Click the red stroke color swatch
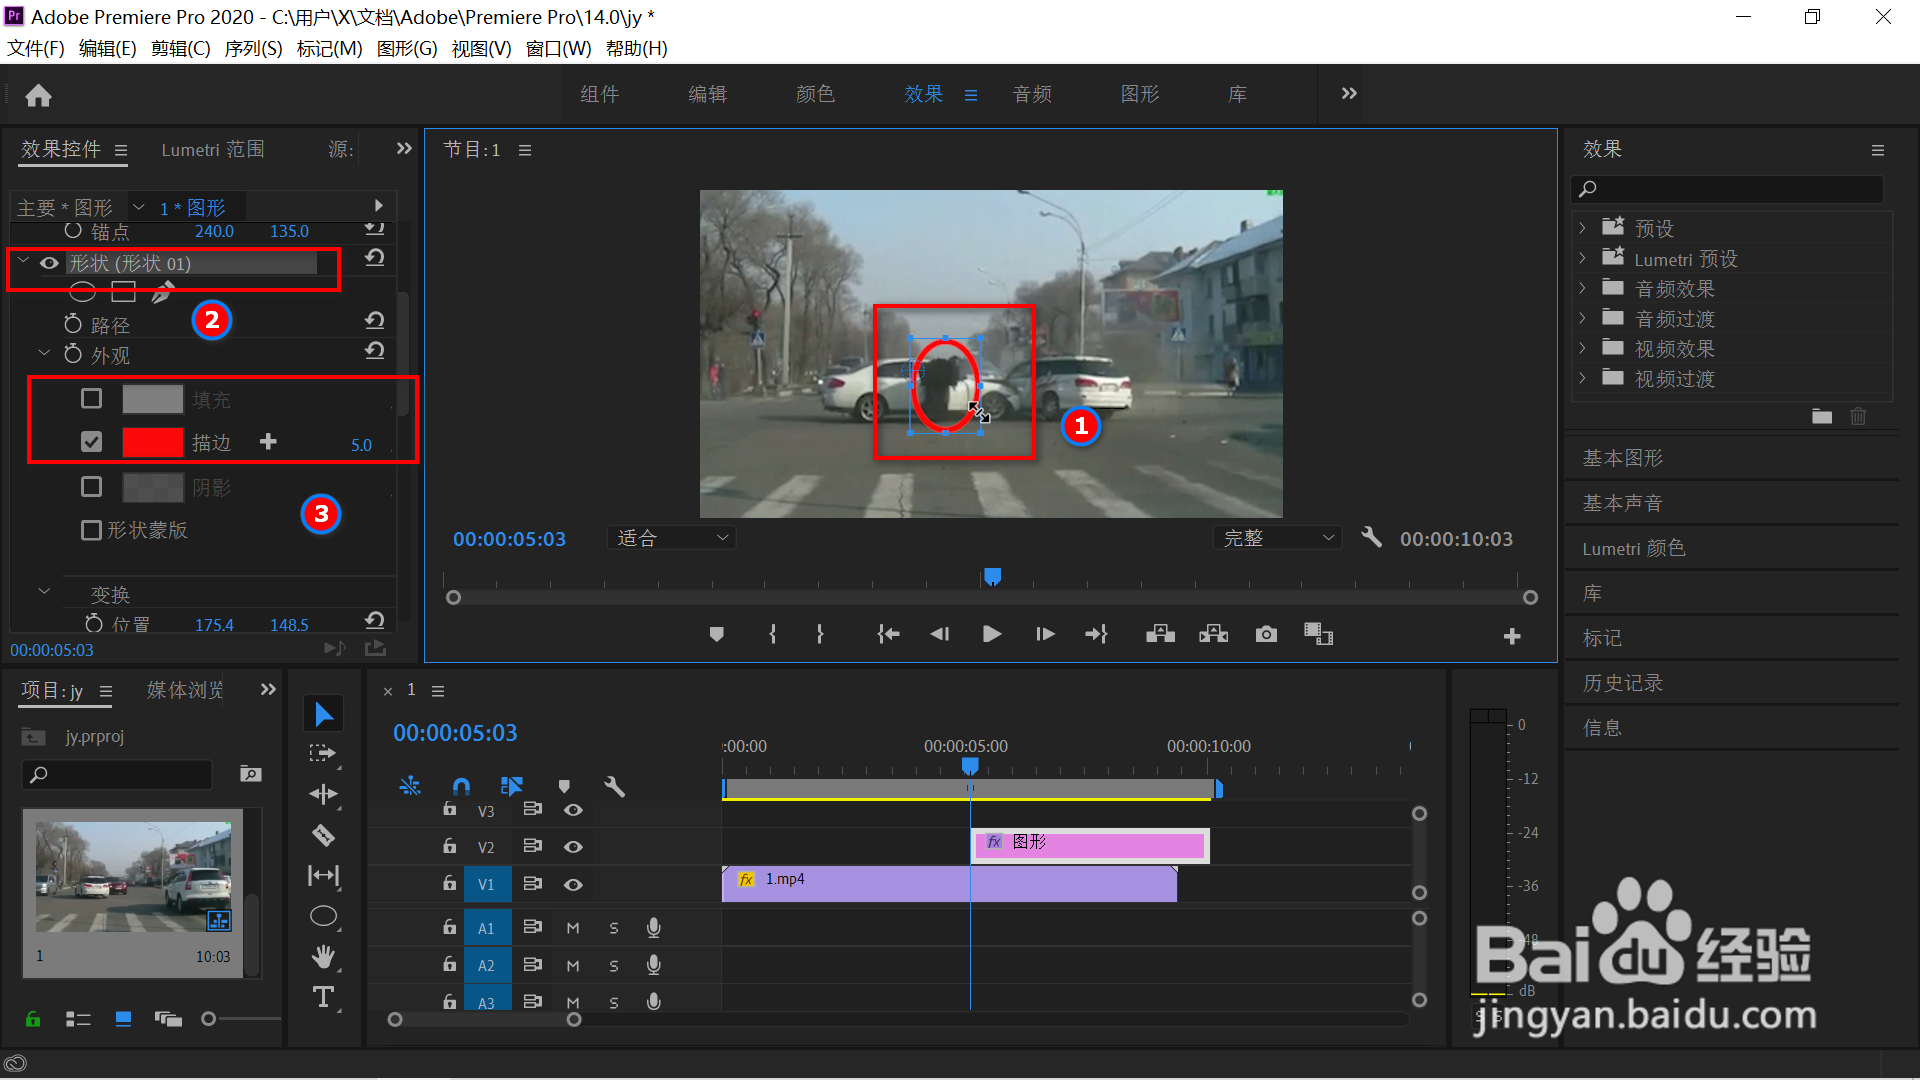 click(x=153, y=442)
